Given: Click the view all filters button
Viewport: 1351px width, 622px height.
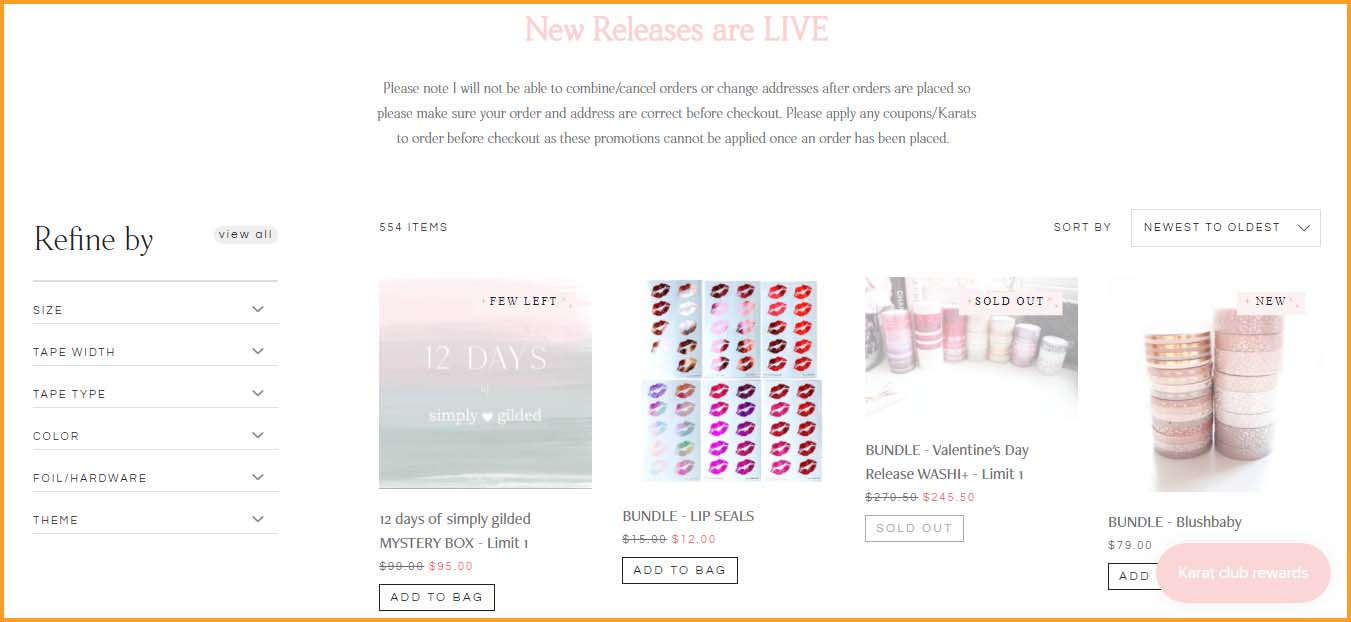Looking at the screenshot, I should pyautogui.click(x=245, y=234).
